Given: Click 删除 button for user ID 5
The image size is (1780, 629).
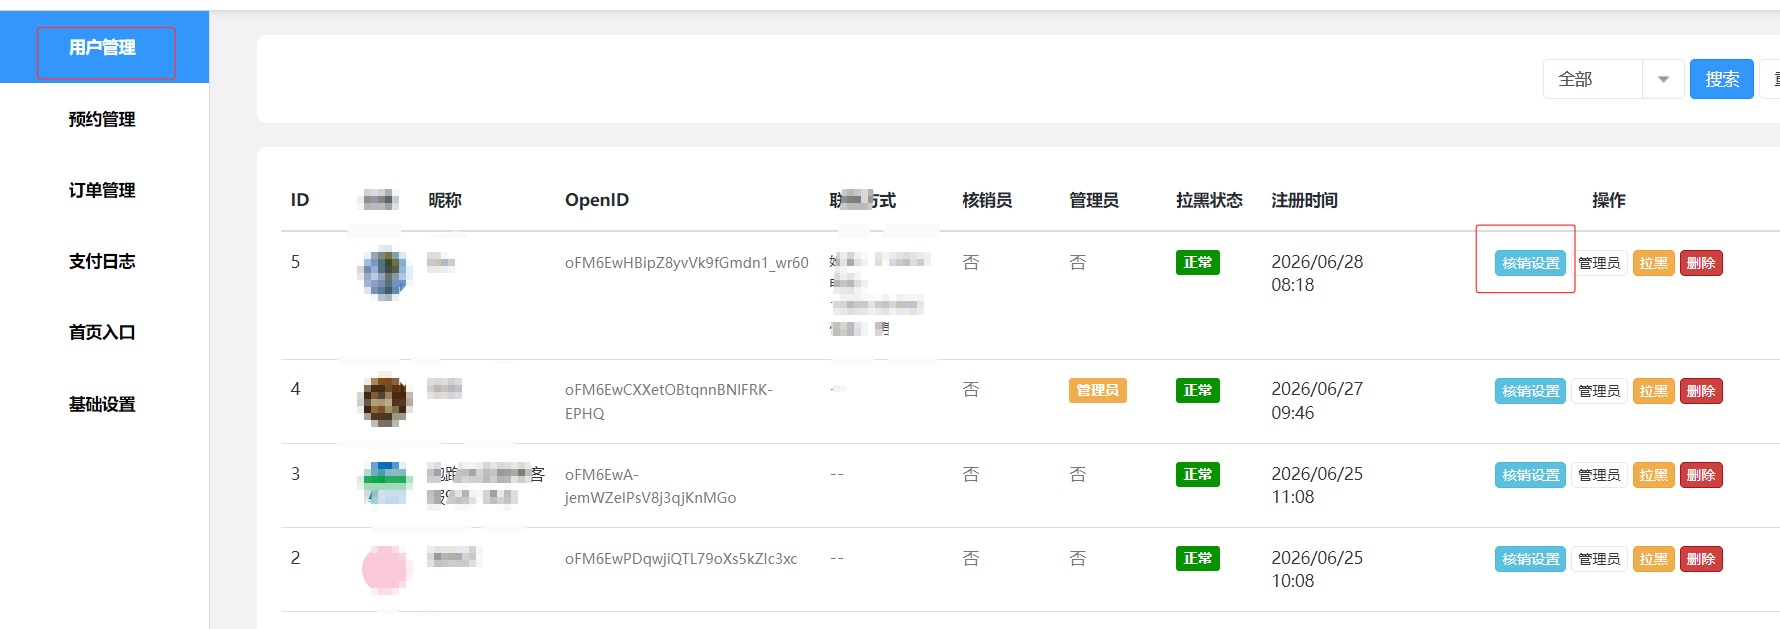Looking at the screenshot, I should pos(1701,263).
